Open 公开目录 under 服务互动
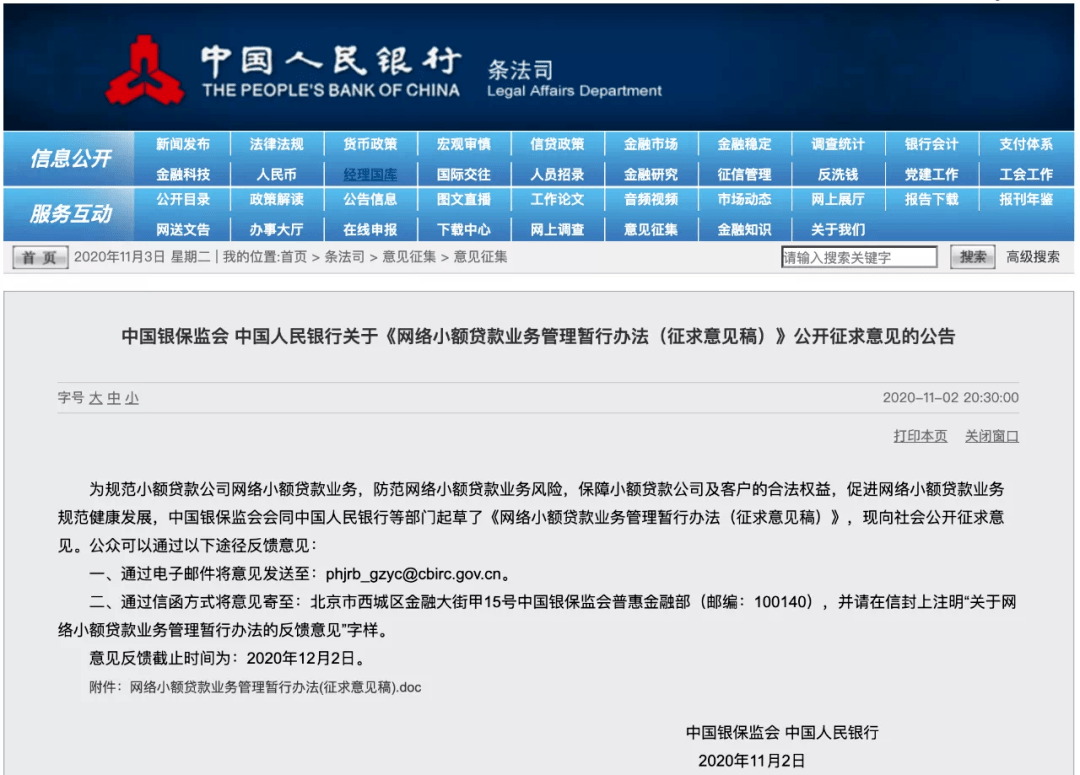The width and height of the screenshot is (1080, 775). [x=183, y=199]
